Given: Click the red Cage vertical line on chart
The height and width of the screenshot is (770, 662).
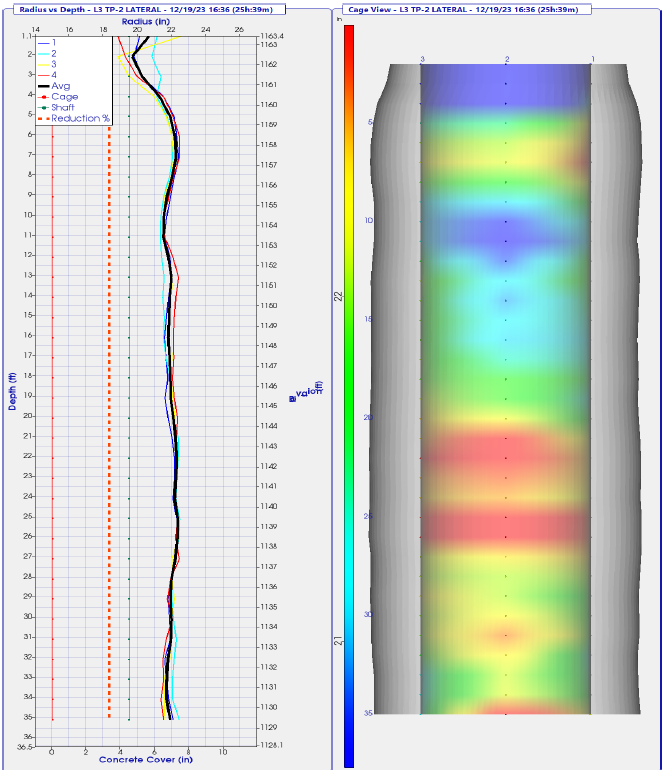Looking at the screenshot, I should point(53,422).
